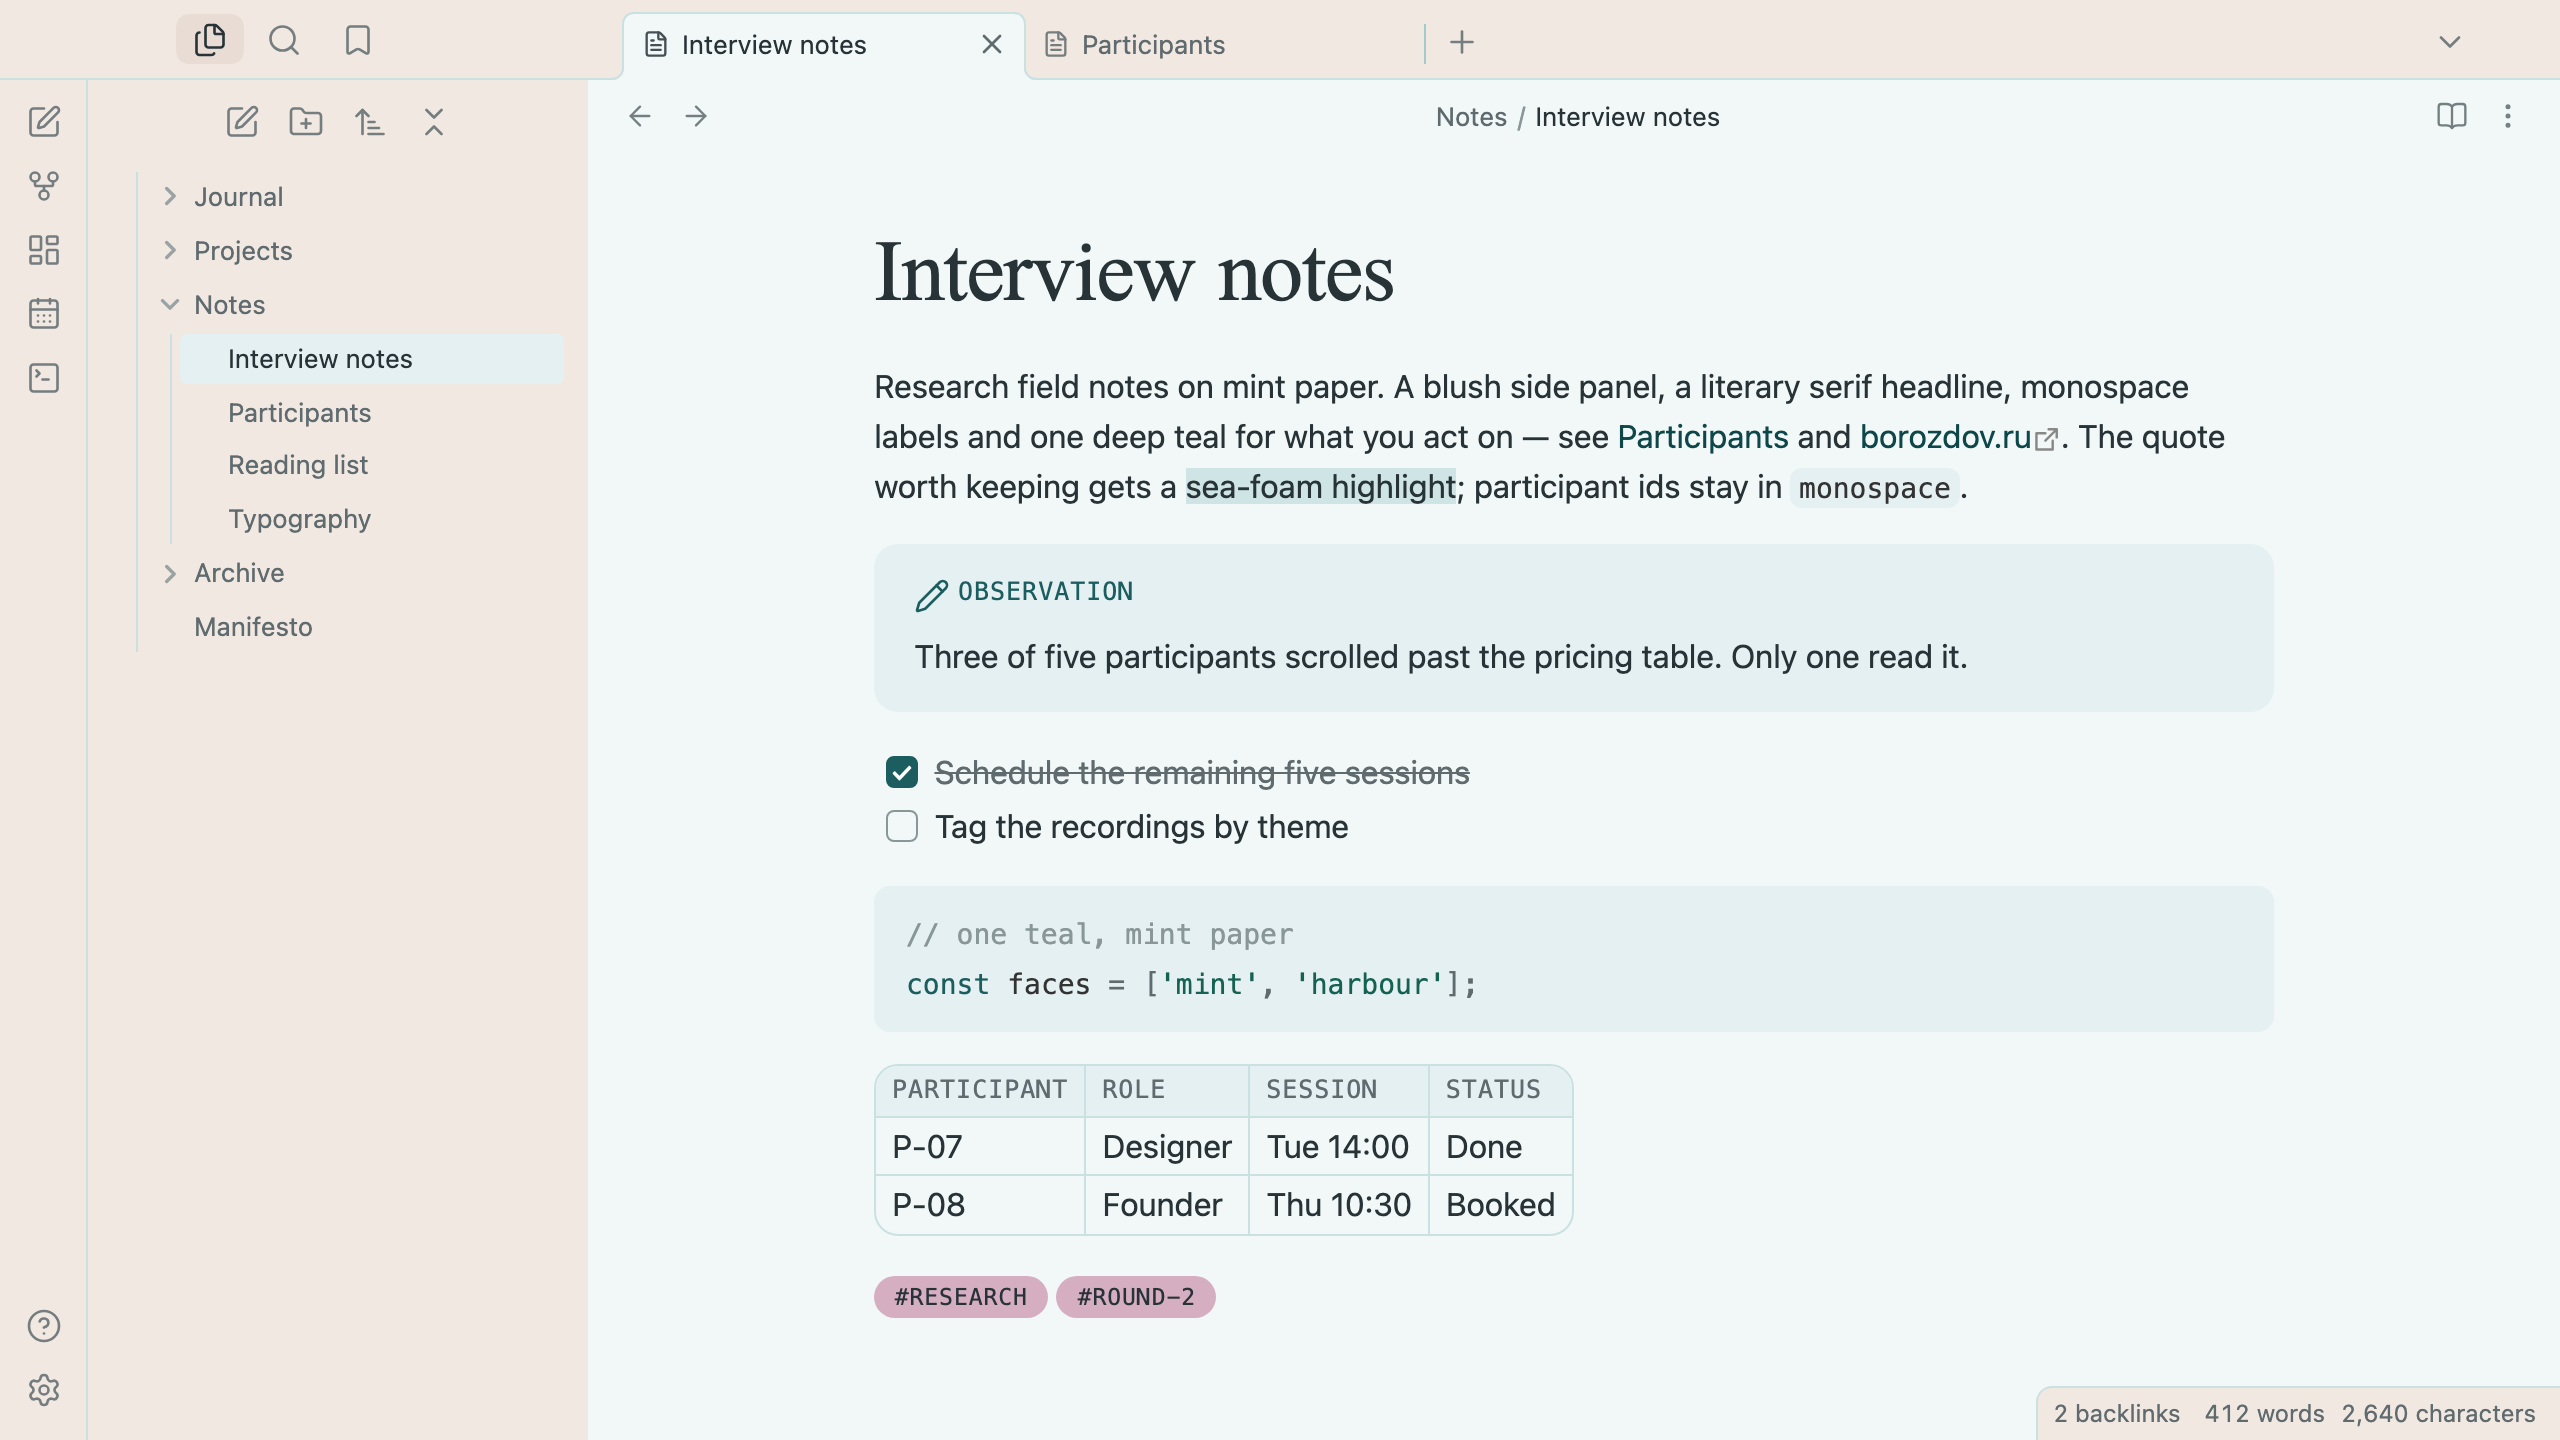Open help from the bottom ribbon

[44, 1326]
